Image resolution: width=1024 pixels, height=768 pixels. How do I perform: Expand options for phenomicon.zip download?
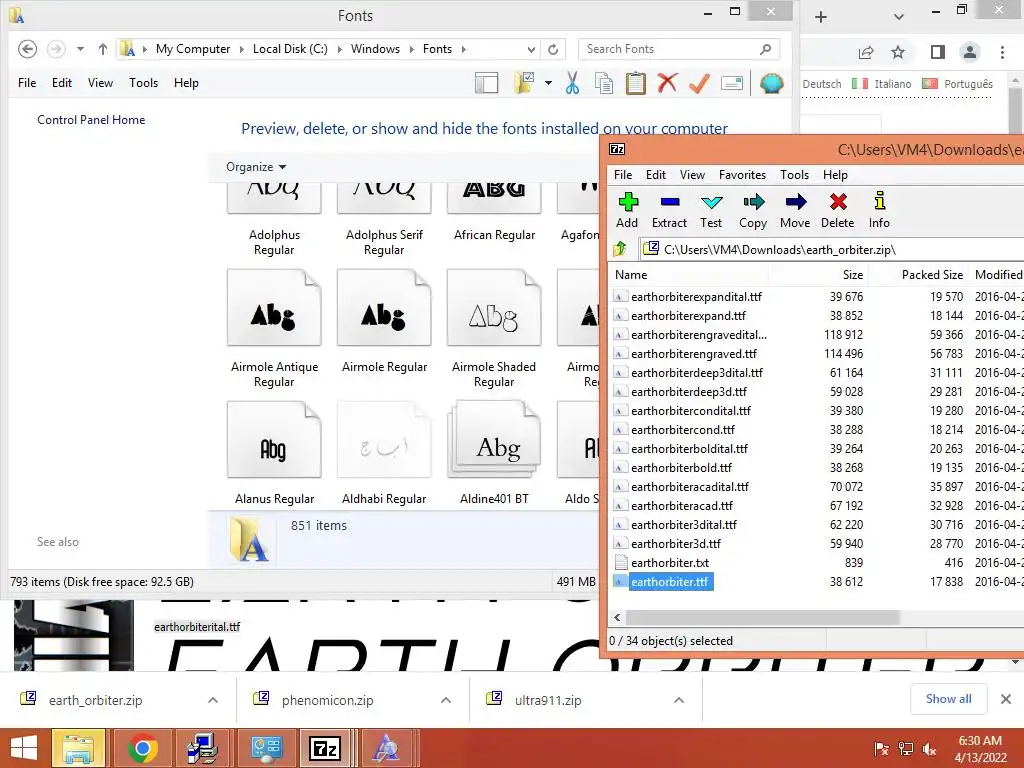[x=446, y=700]
